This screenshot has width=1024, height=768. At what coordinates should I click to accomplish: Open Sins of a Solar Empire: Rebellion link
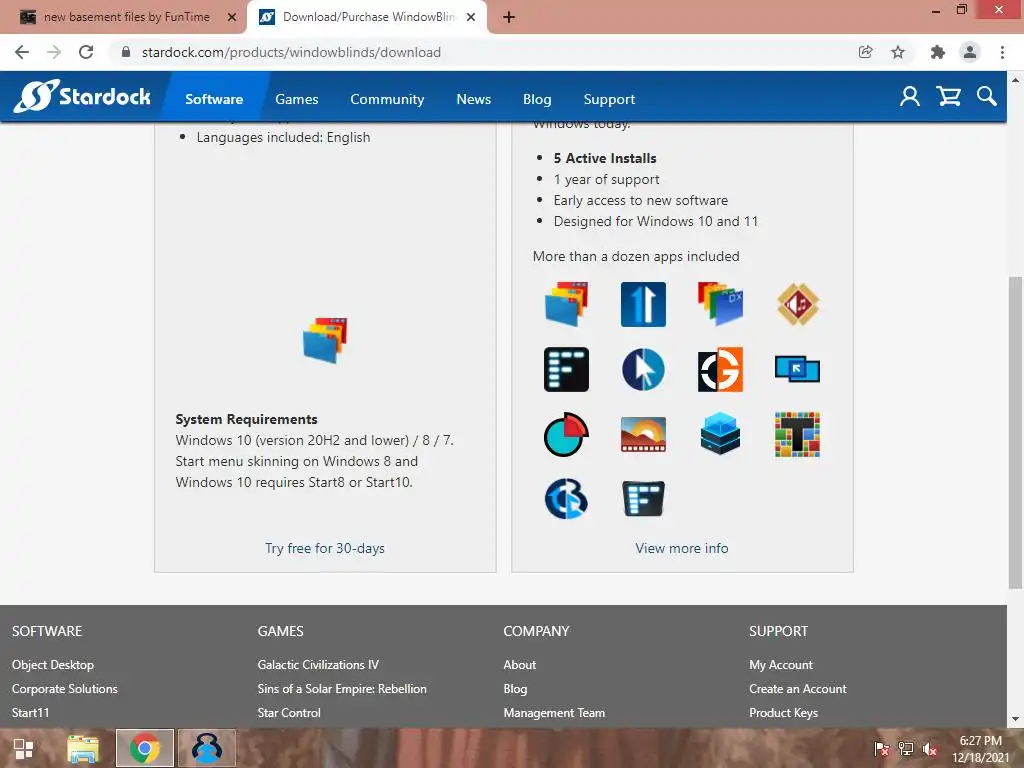342,689
